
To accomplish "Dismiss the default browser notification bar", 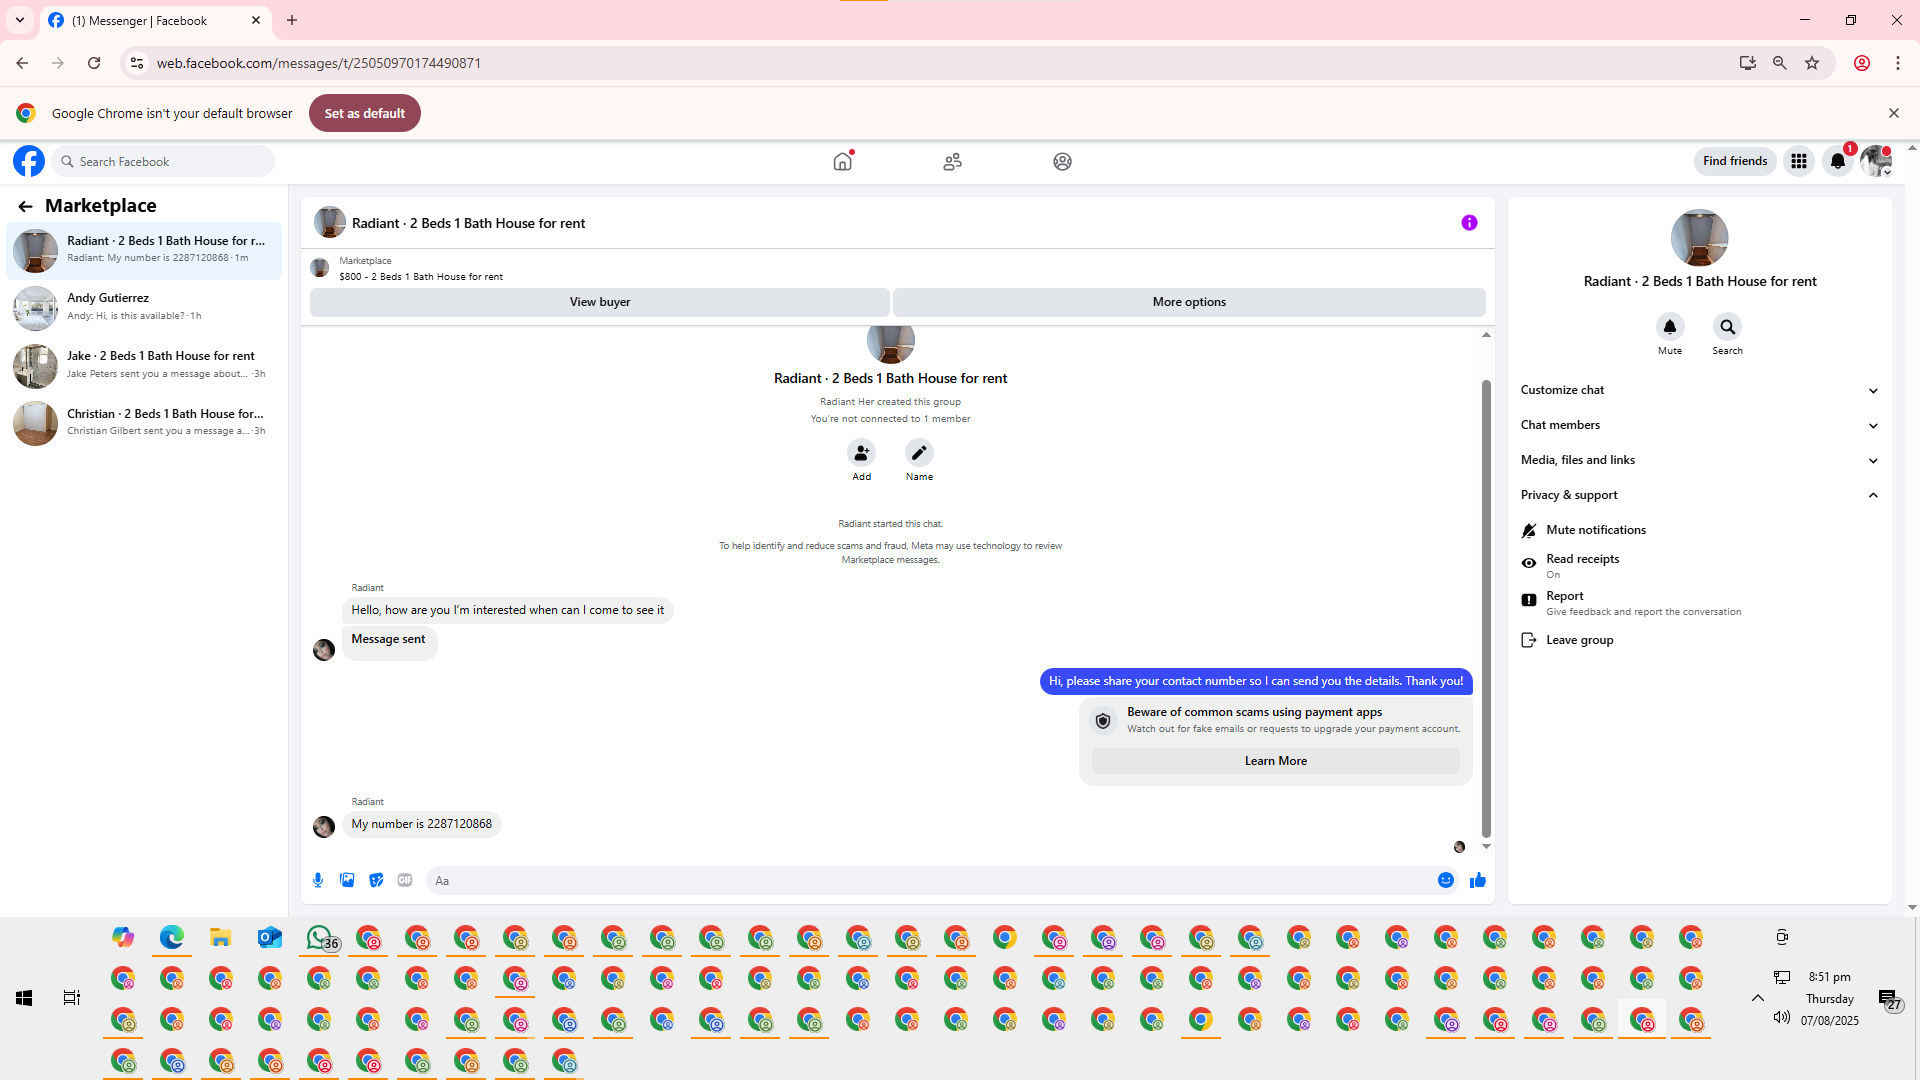I will click(x=1893, y=113).
